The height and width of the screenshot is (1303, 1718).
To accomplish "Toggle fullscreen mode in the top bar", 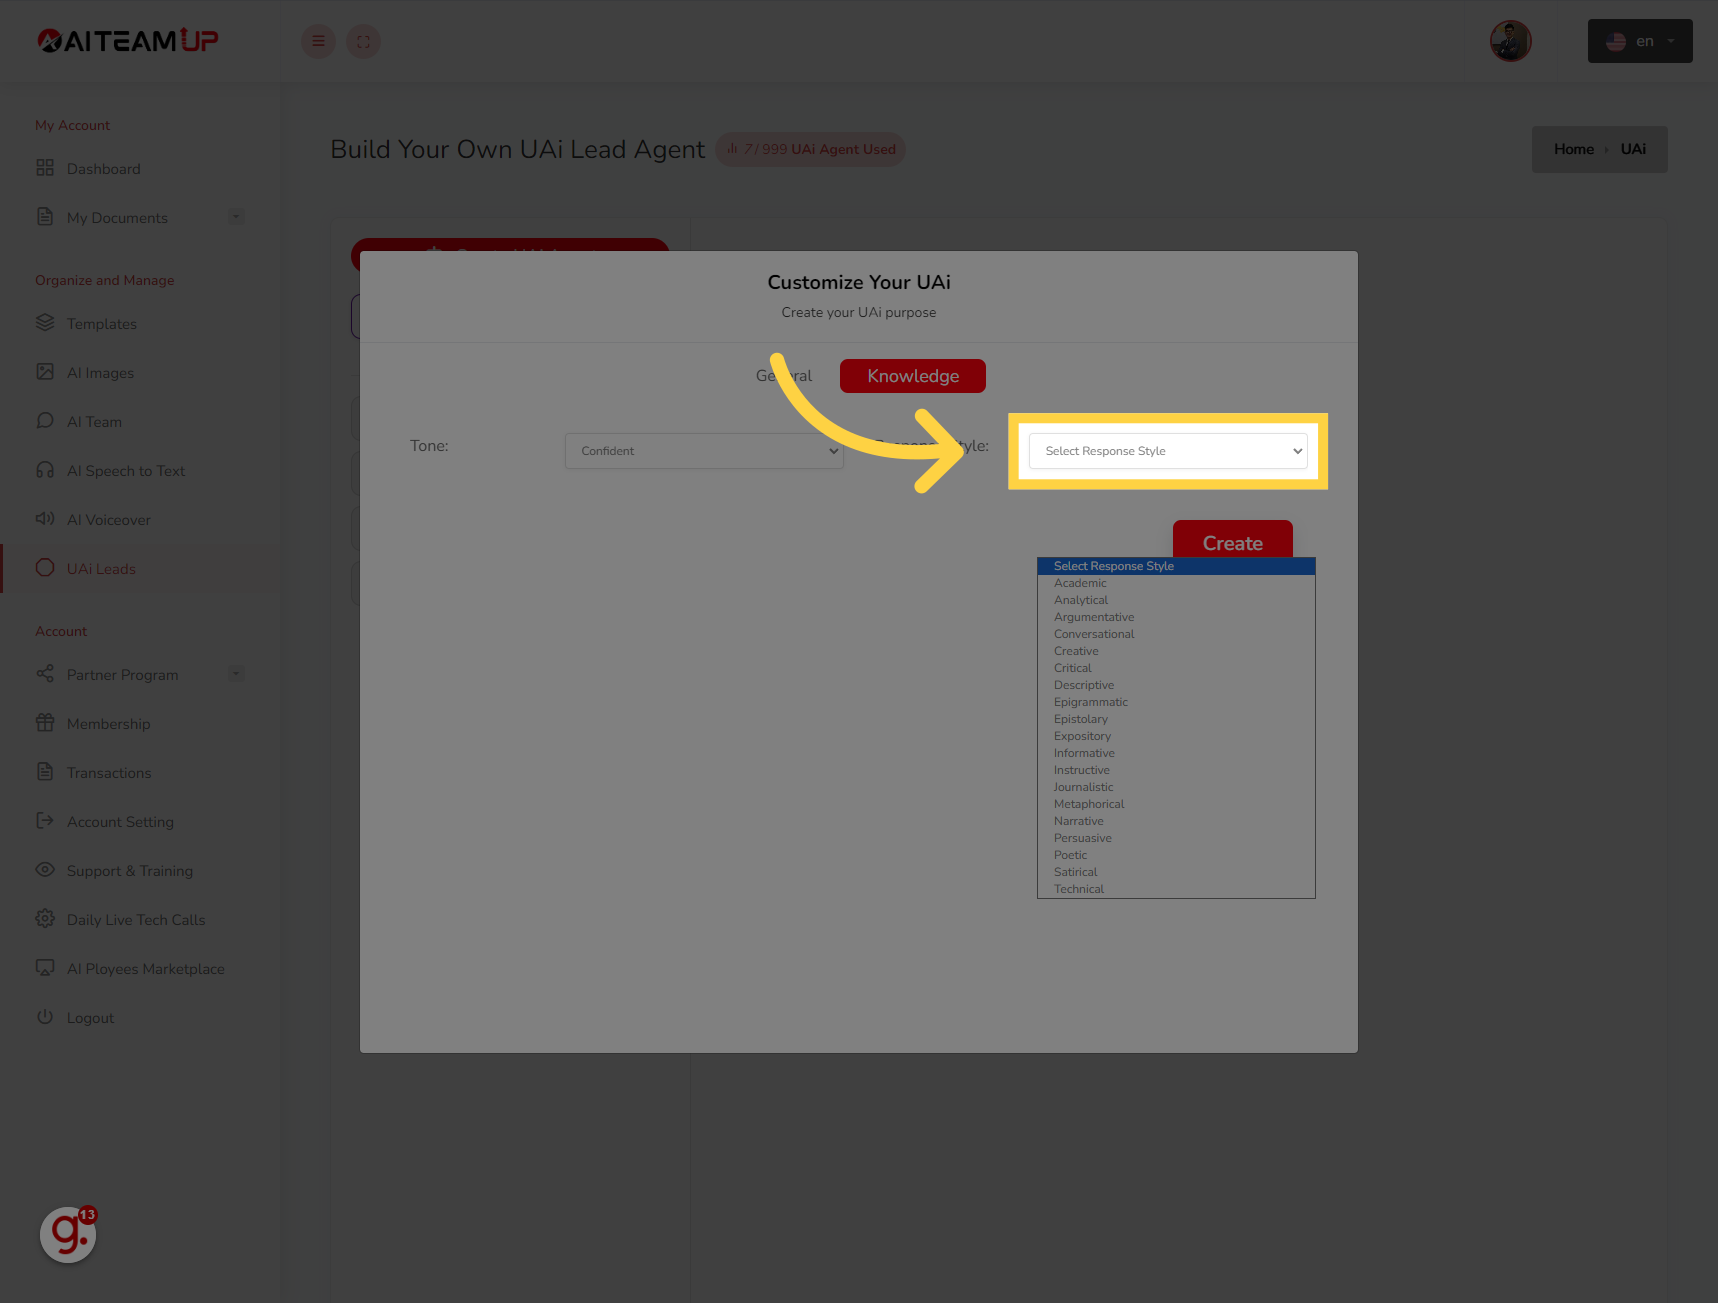I will tap(363, 41).
